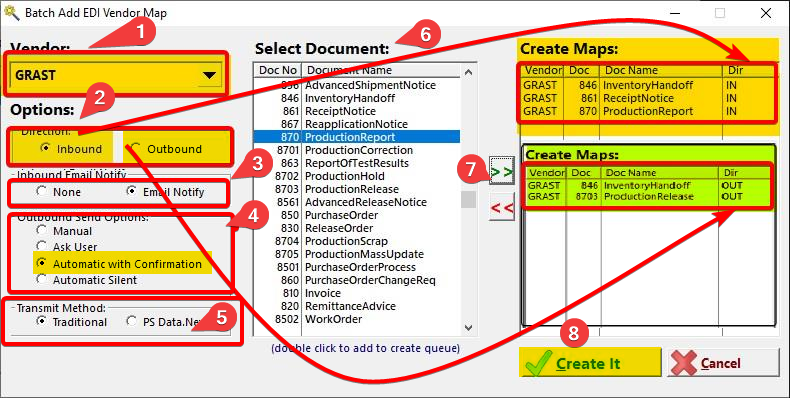Open the GRAST vendor dropdown arrow
Viewport: 790px width, 398px height.
pyautogui.click(x=209, y=76)
